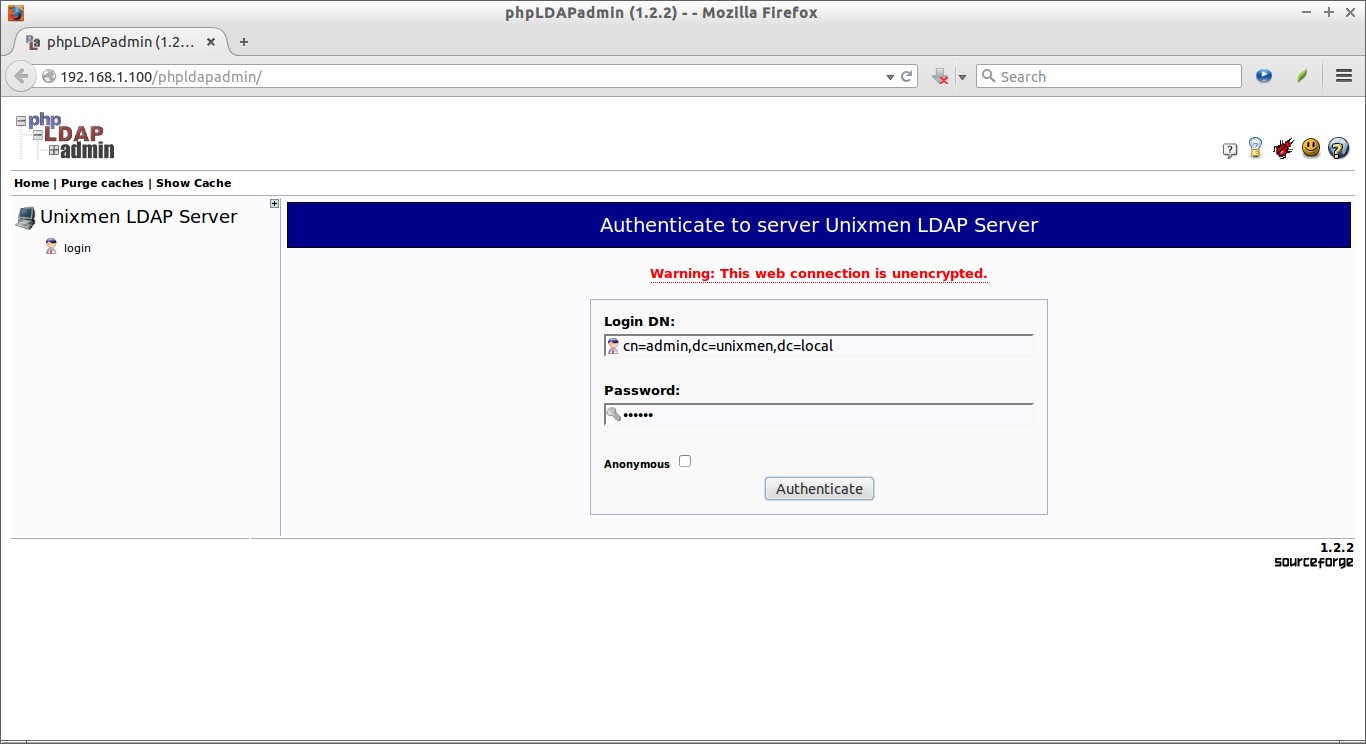This screenshot has height=744, width=1366.
Task: Click the Password input field
Action: (x=818, y=414)
